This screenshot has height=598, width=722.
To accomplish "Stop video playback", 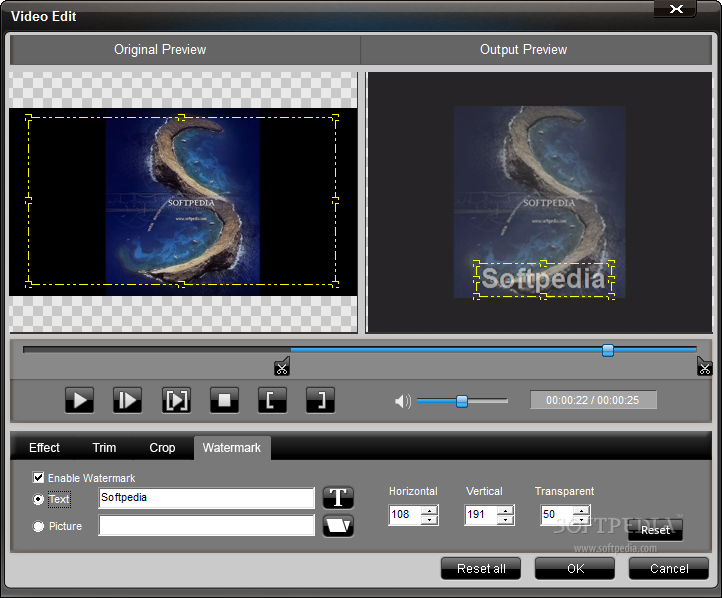I will pos(224,400).
